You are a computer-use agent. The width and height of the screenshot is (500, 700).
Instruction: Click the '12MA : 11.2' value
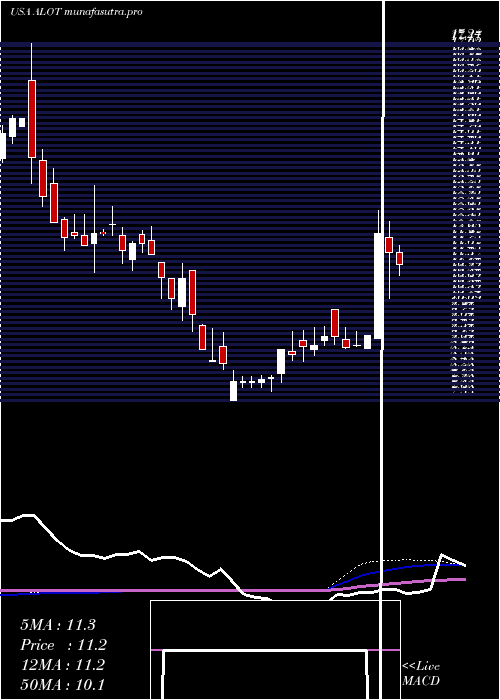pos(62,665)
